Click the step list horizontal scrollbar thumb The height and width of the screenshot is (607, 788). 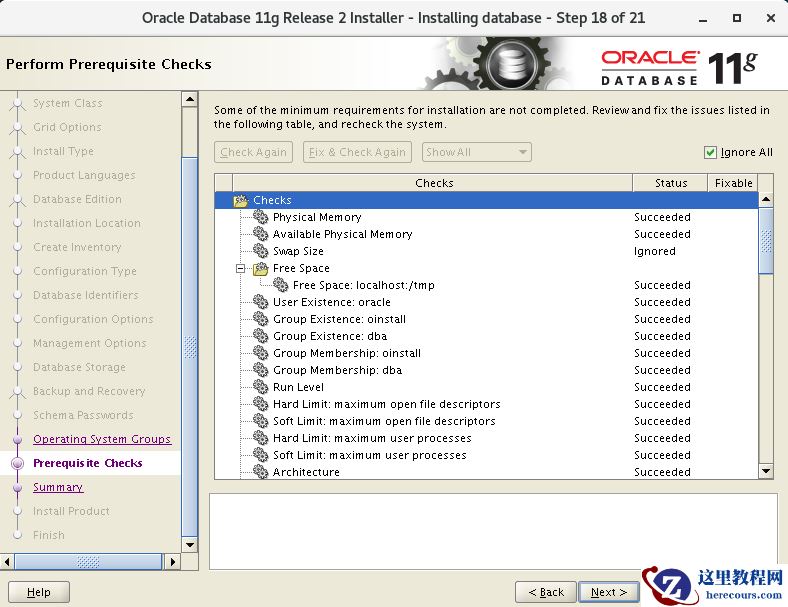88,561
